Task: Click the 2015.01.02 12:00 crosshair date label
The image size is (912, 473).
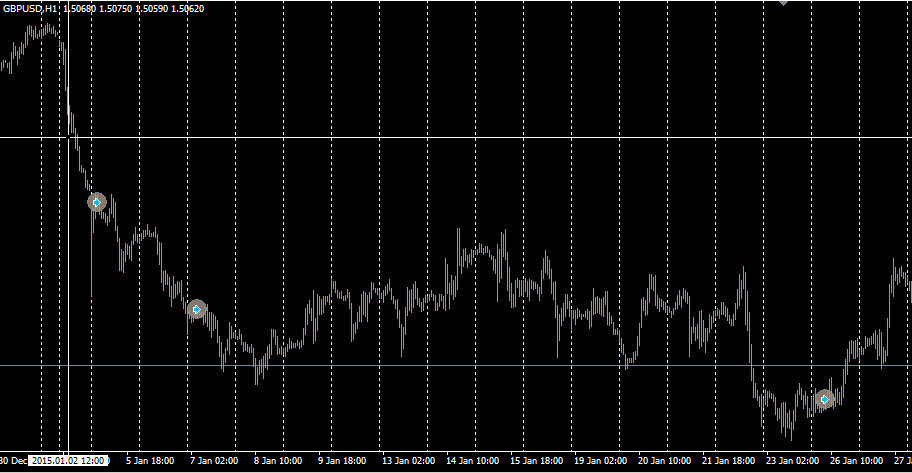Action: point(69,461)
